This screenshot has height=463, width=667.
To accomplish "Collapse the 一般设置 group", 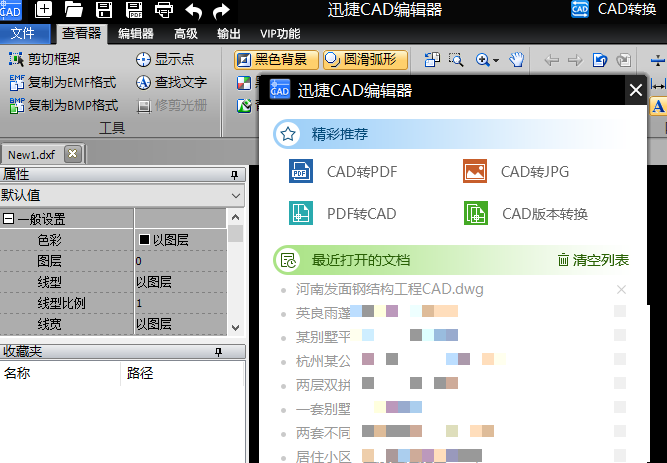I will pos(8,219).
